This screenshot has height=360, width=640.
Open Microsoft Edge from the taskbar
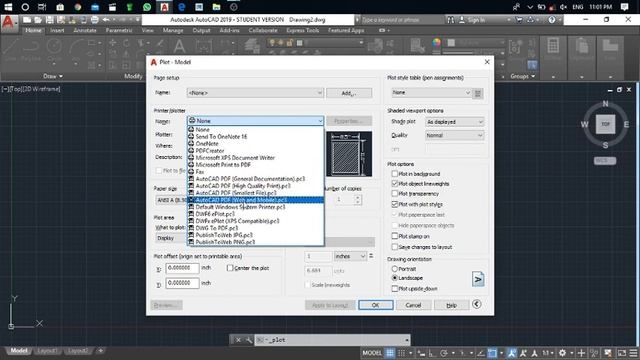click(182, 7)
